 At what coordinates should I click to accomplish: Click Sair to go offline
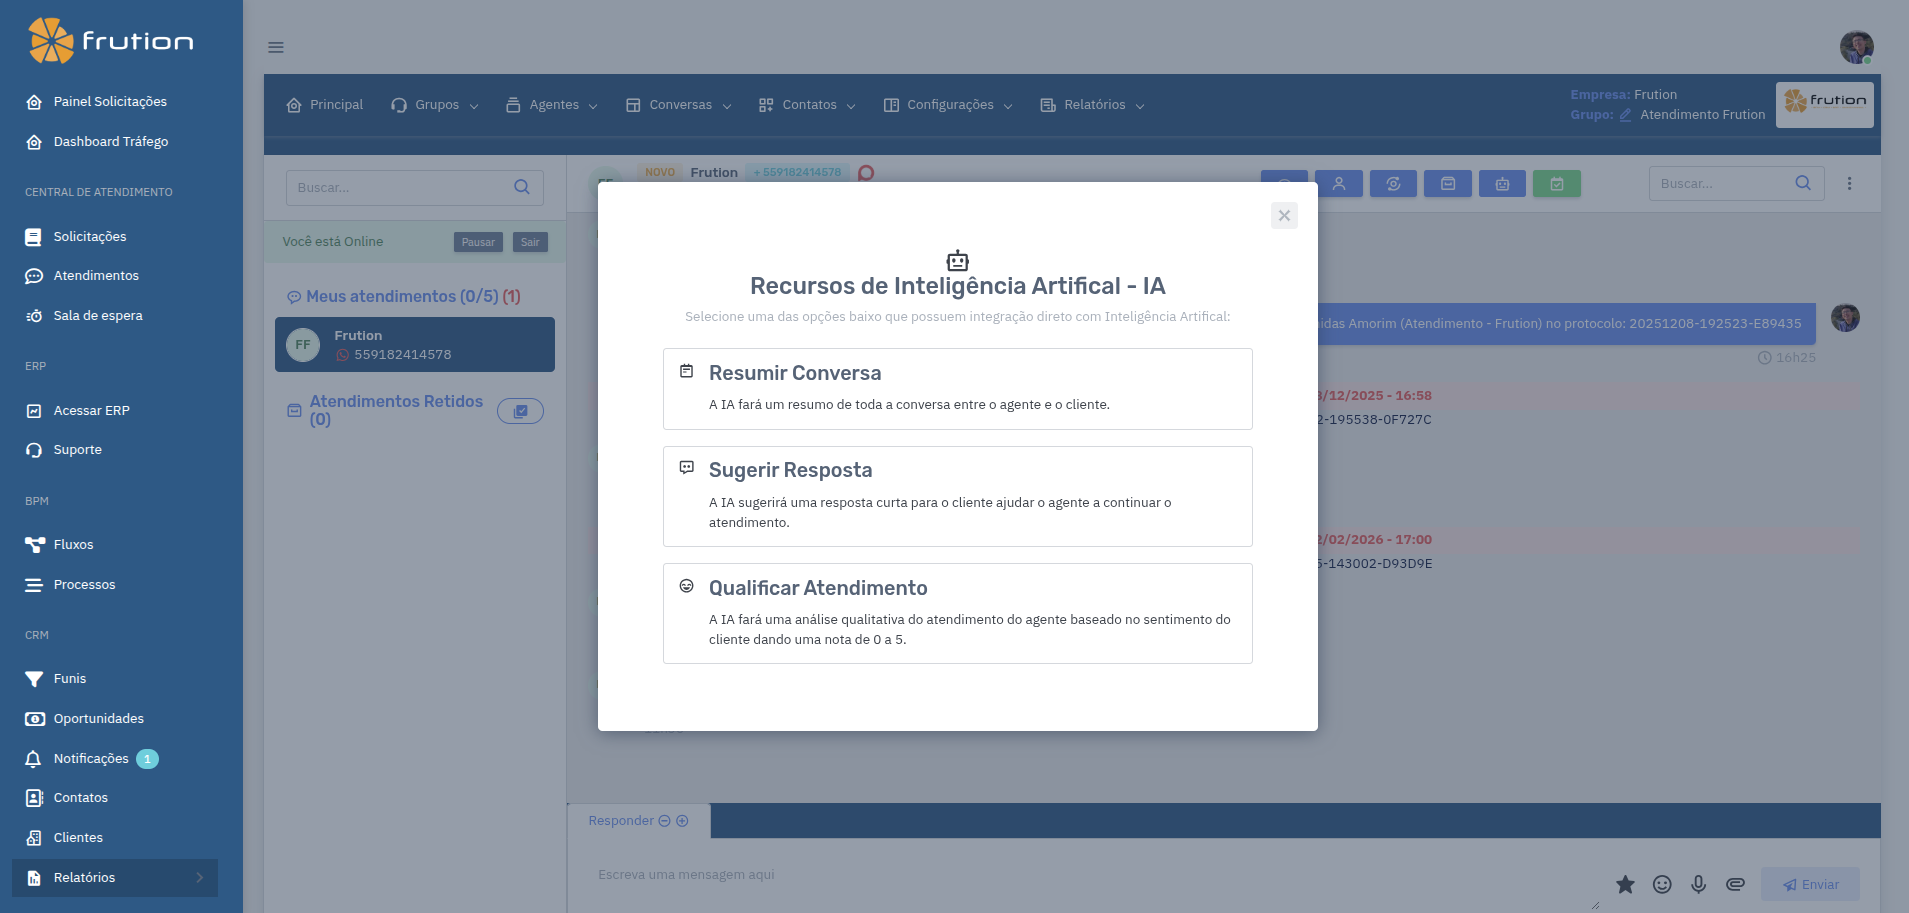[x=530, y=242]
